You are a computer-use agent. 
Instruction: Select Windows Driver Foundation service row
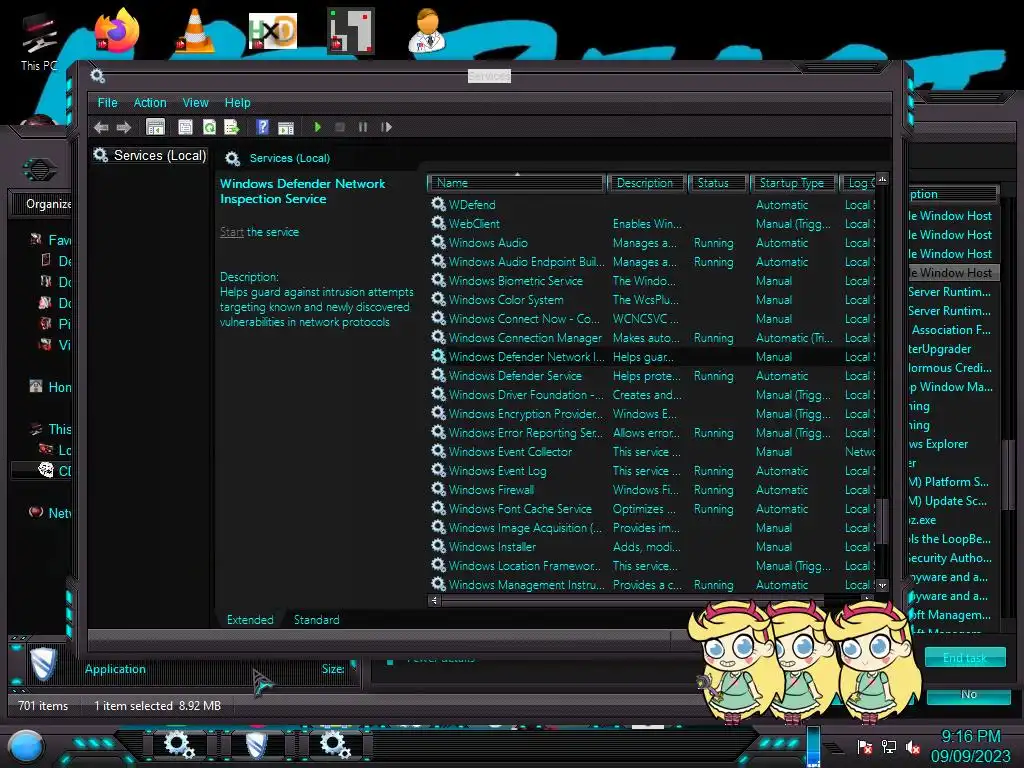pyautogui.click(x=652, y=395)
